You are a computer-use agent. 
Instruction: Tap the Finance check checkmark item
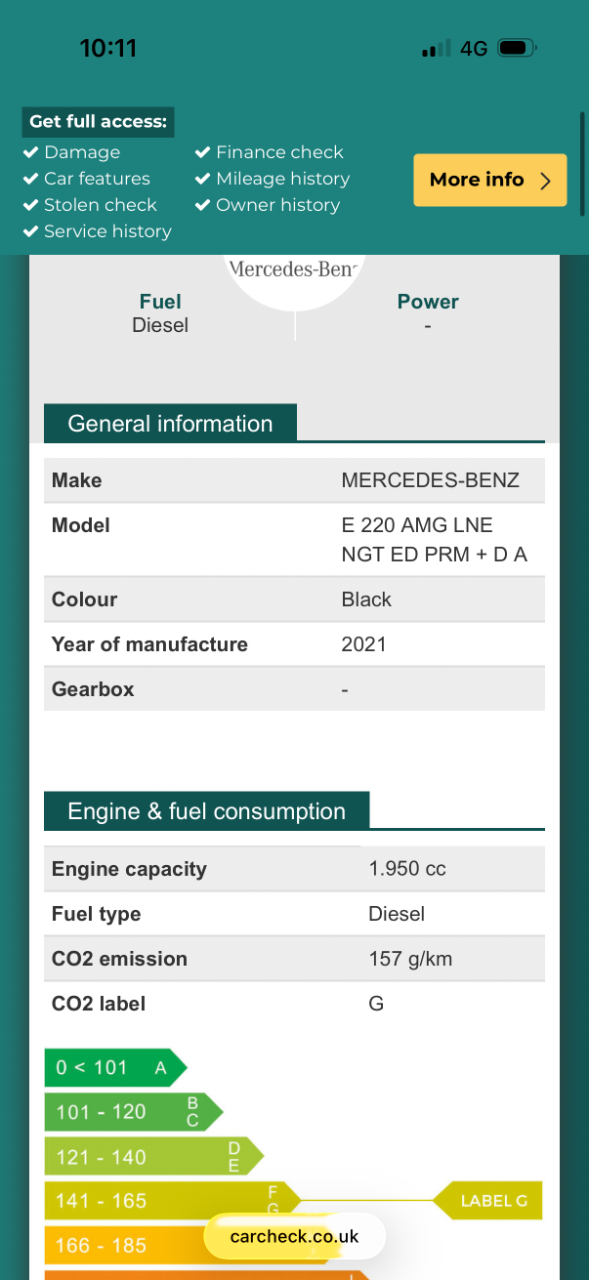(x=269, y=152)
